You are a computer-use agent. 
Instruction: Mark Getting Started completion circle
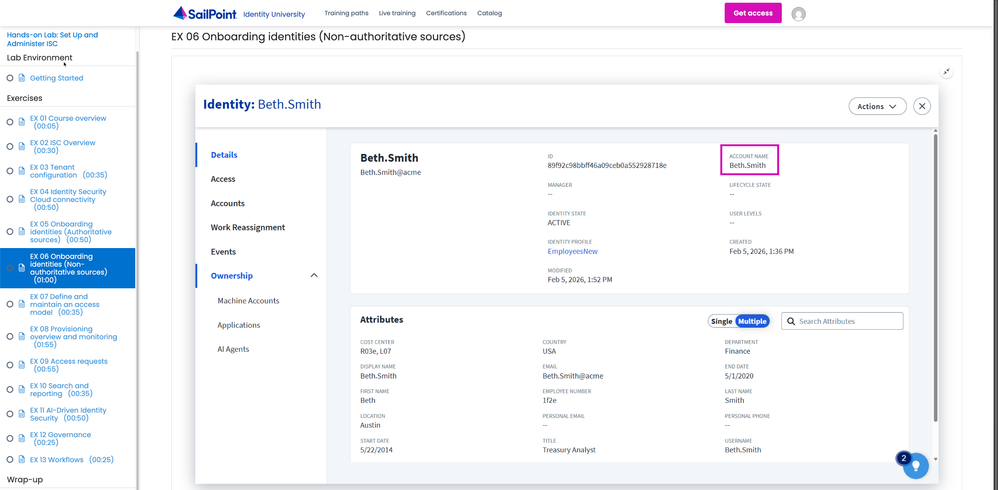(x=10, y=78)
